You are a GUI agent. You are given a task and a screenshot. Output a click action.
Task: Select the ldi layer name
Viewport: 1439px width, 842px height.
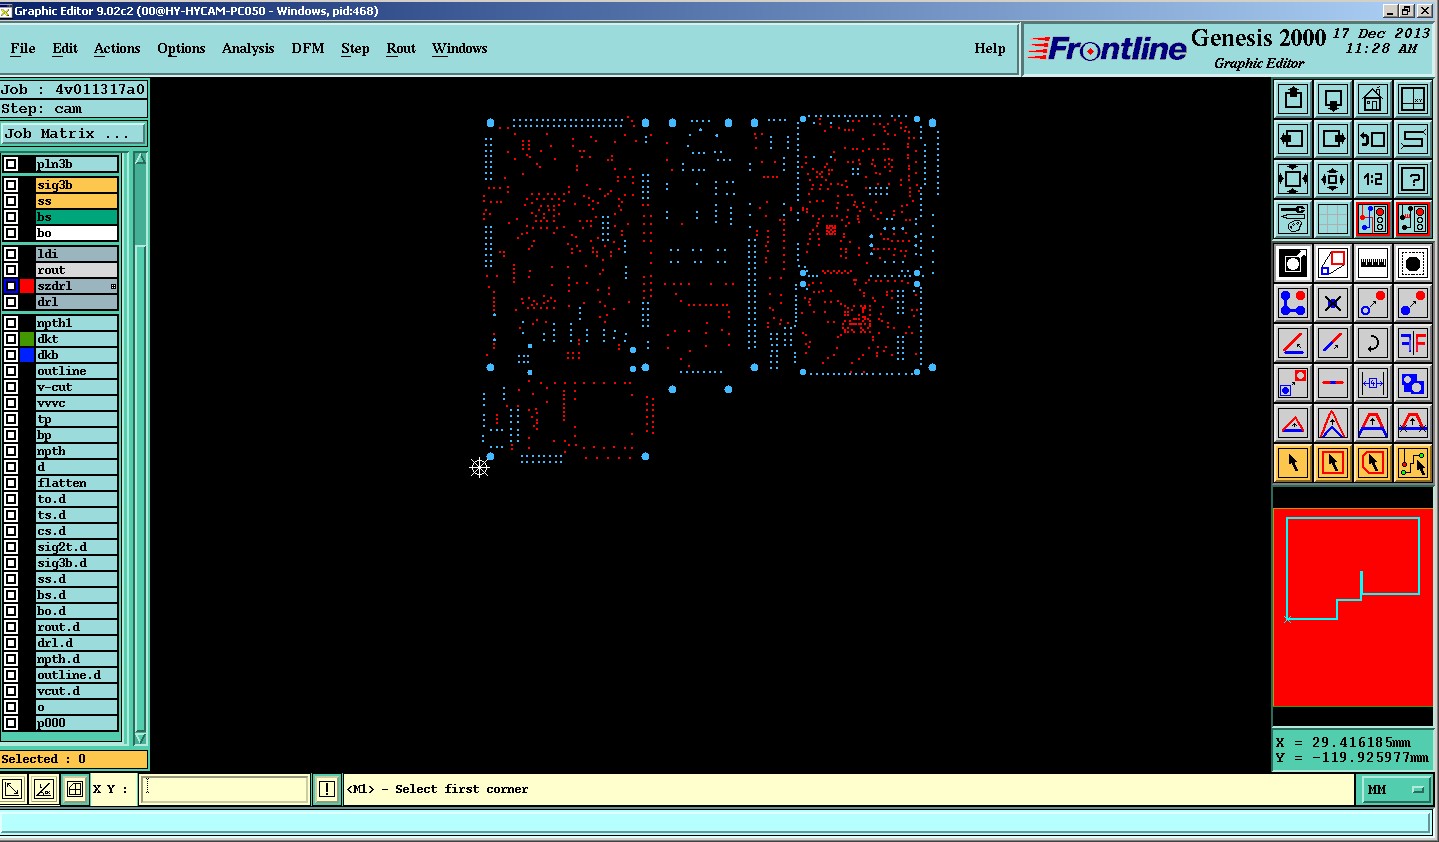(x=77, y=254)
